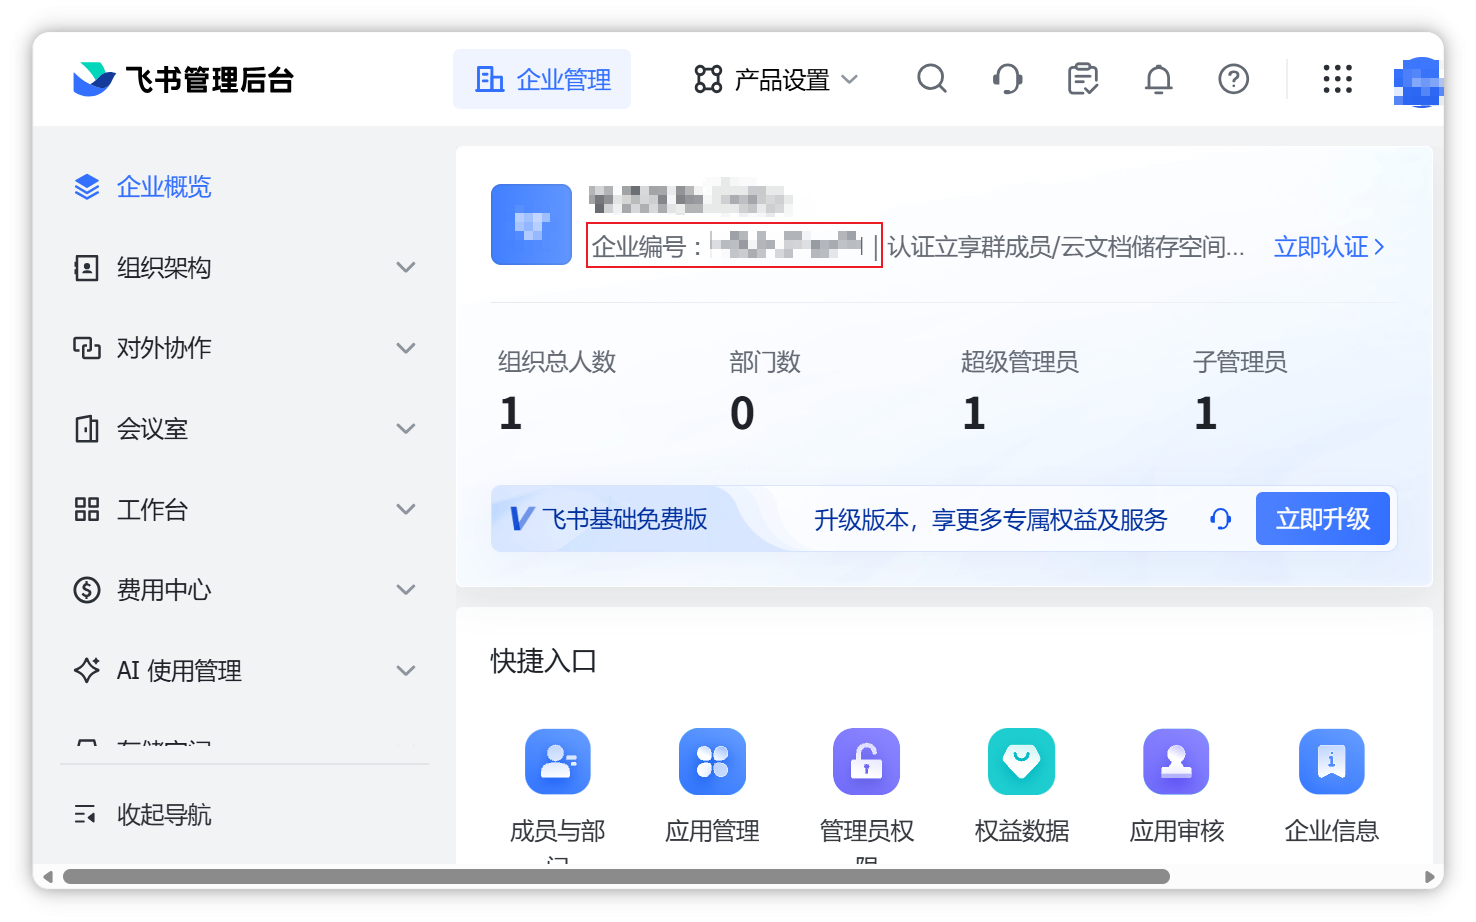The height and width of the screenshot is (922, 1476).
Task: Click the horizontal scrollbar thumb
Action: tap(616, 876)
